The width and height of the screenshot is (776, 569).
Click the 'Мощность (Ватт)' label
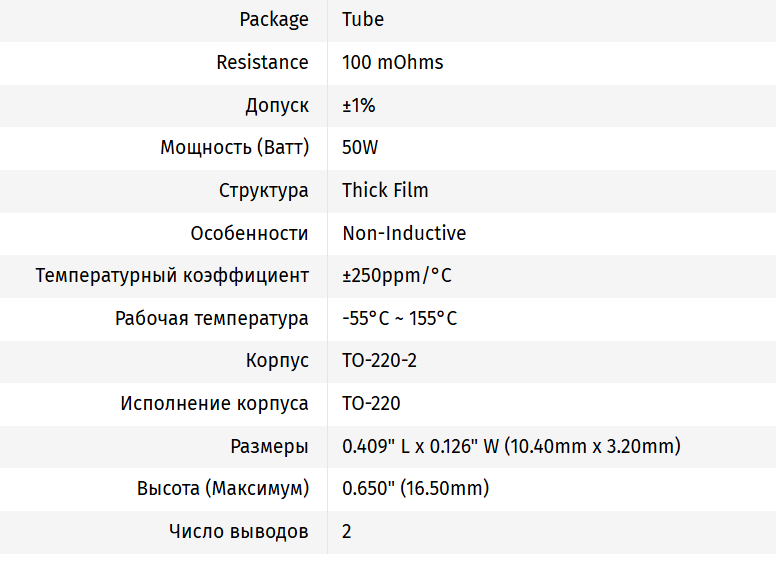click(234, 148)
